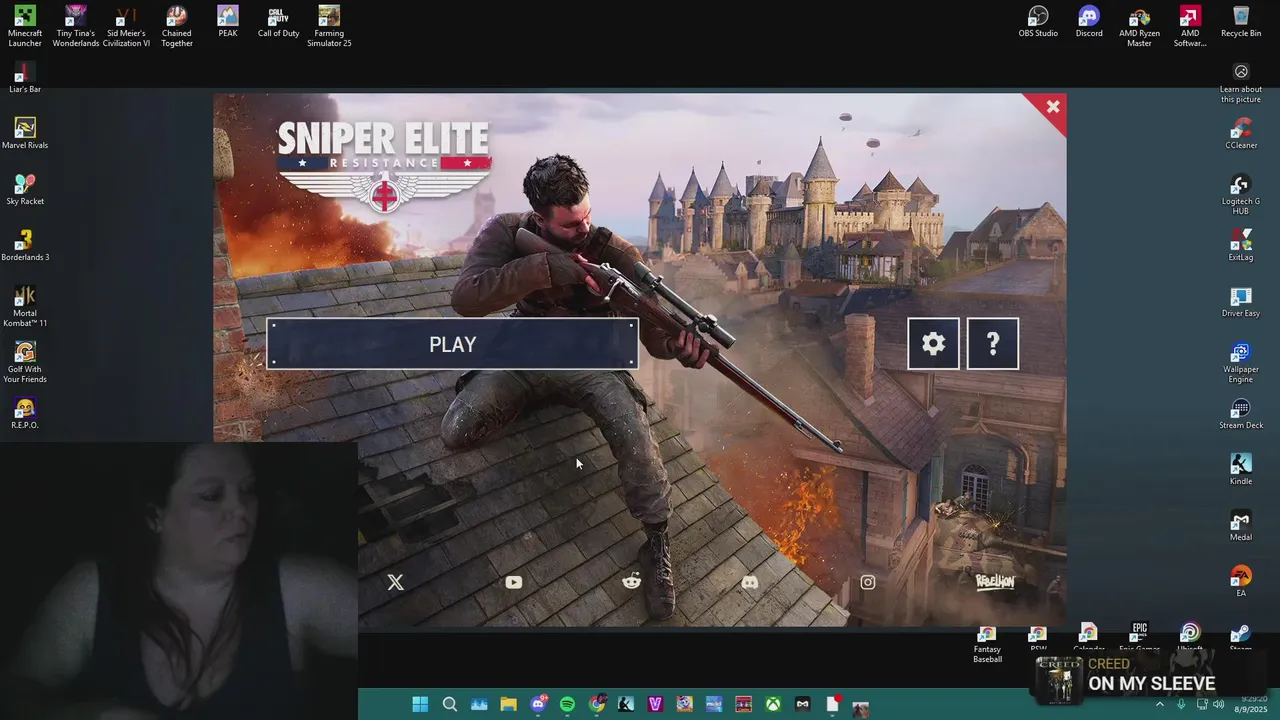
Task: Select the PEAK desktop icon
Action: 228,22
